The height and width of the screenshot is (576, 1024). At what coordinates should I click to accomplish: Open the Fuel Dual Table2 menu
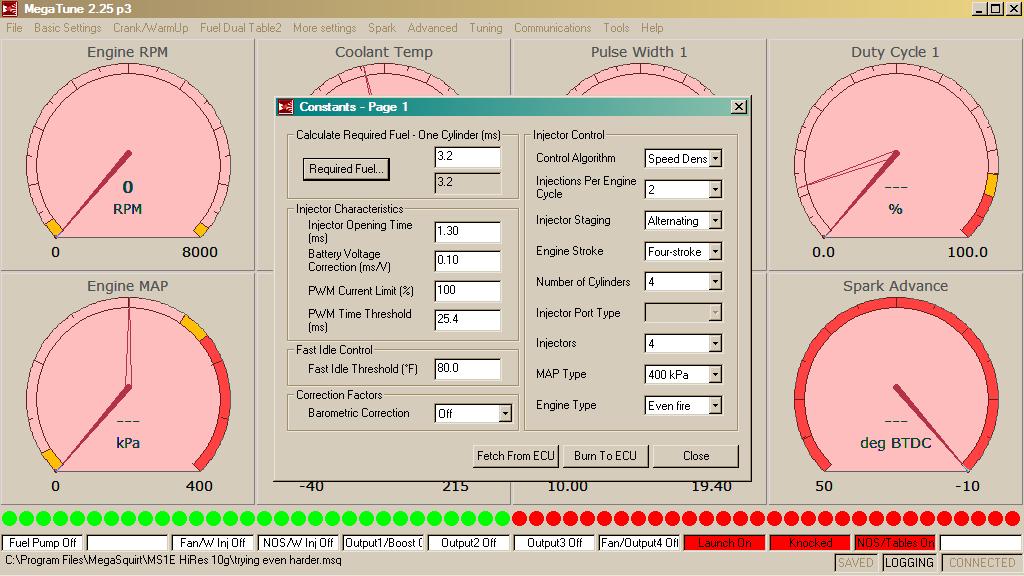(x=241, y=27)
